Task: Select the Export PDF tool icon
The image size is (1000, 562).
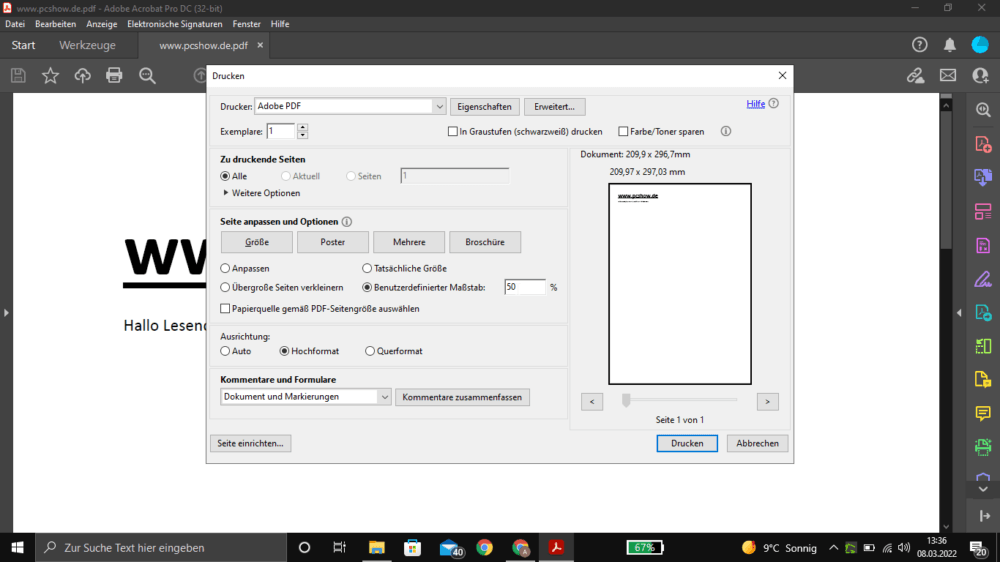Action: pyautogui.click(x=983, y=313)
